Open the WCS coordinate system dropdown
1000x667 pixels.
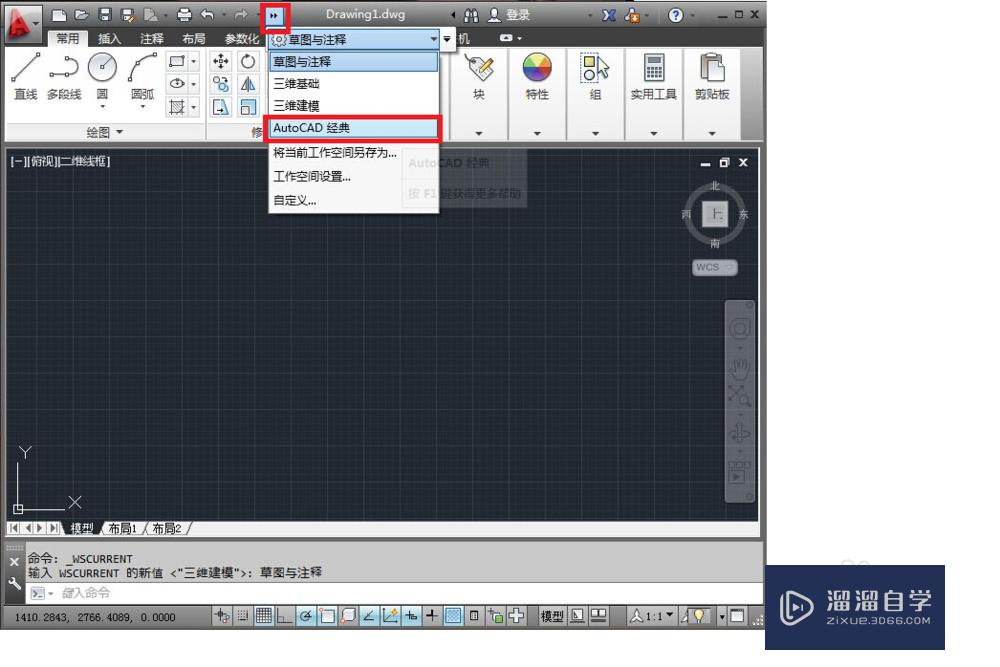click(714, 267)
